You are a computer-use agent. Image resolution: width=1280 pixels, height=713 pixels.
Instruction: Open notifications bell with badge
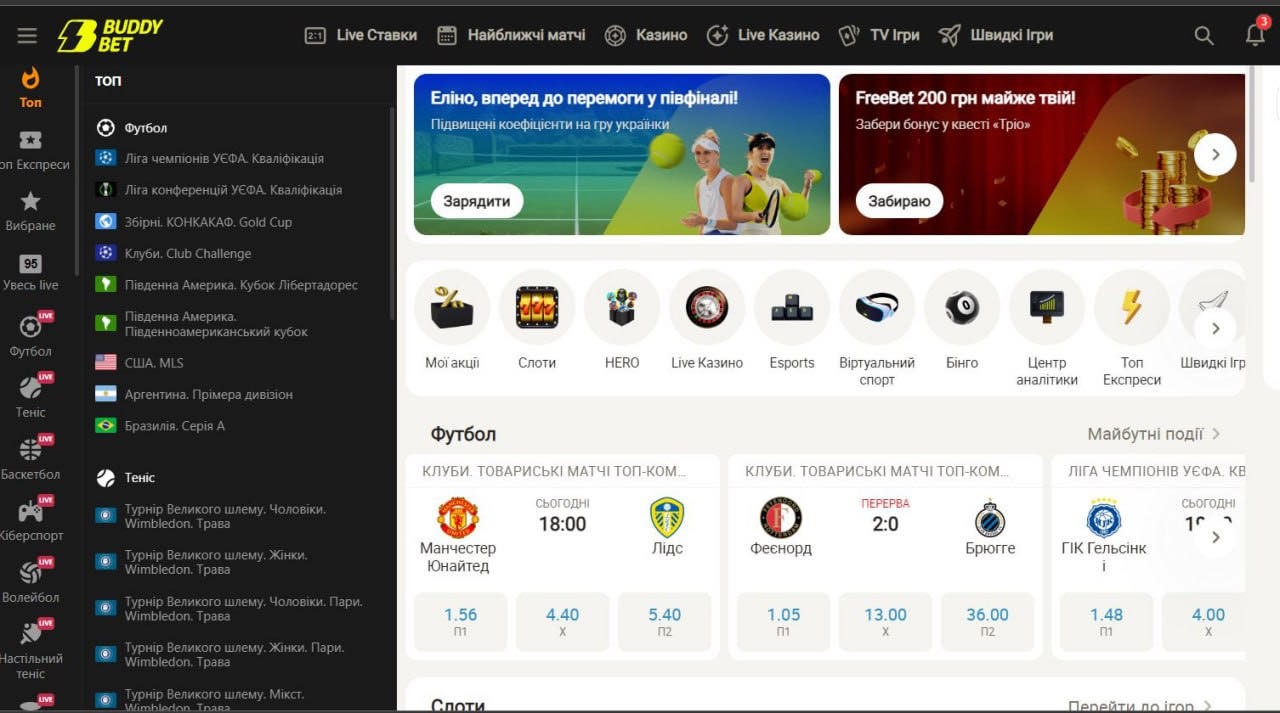click(x=1256, y=35)
